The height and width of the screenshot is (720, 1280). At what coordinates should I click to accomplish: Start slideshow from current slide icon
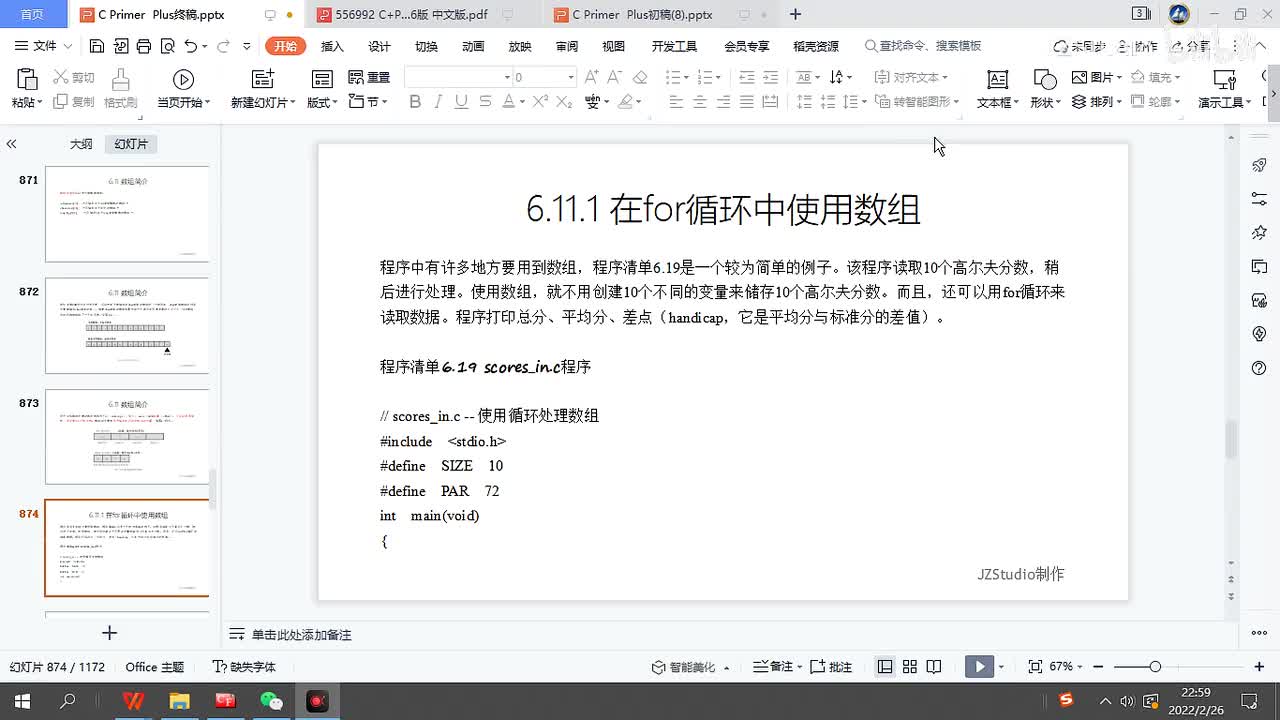tap(183, 80)
